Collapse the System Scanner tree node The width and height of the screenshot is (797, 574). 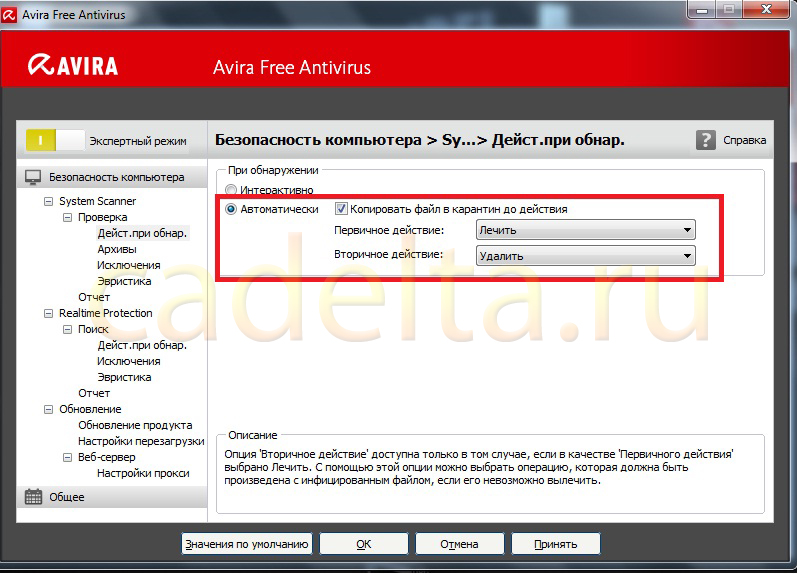point(48,201)
